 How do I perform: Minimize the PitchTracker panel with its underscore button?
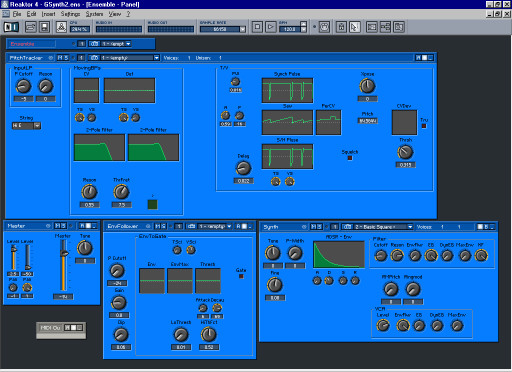(x=431, y=58)
